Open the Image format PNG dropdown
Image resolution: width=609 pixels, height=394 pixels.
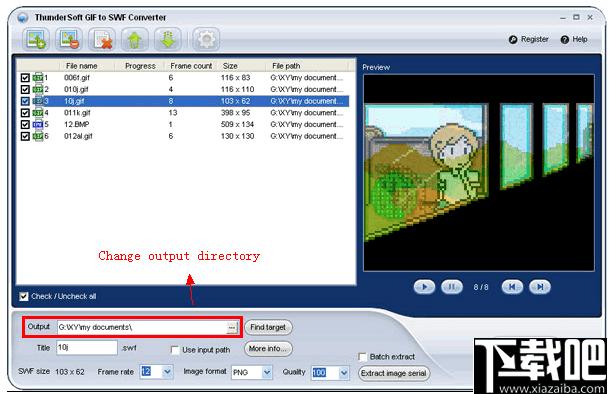(x=267, y=372)
